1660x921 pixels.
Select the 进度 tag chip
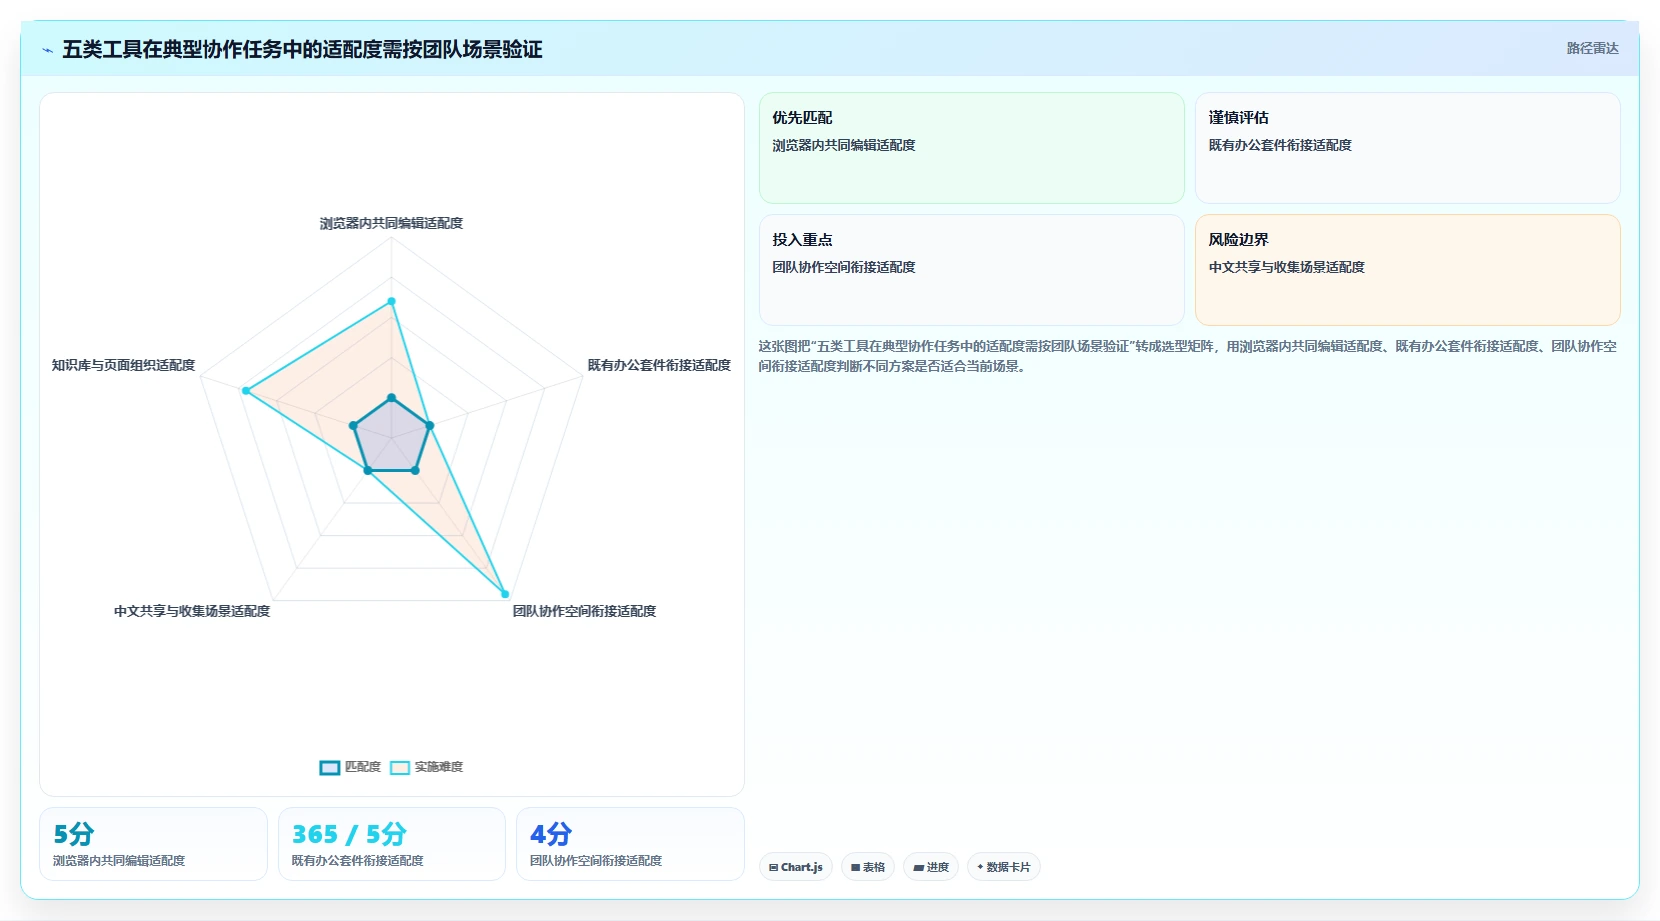931,867
